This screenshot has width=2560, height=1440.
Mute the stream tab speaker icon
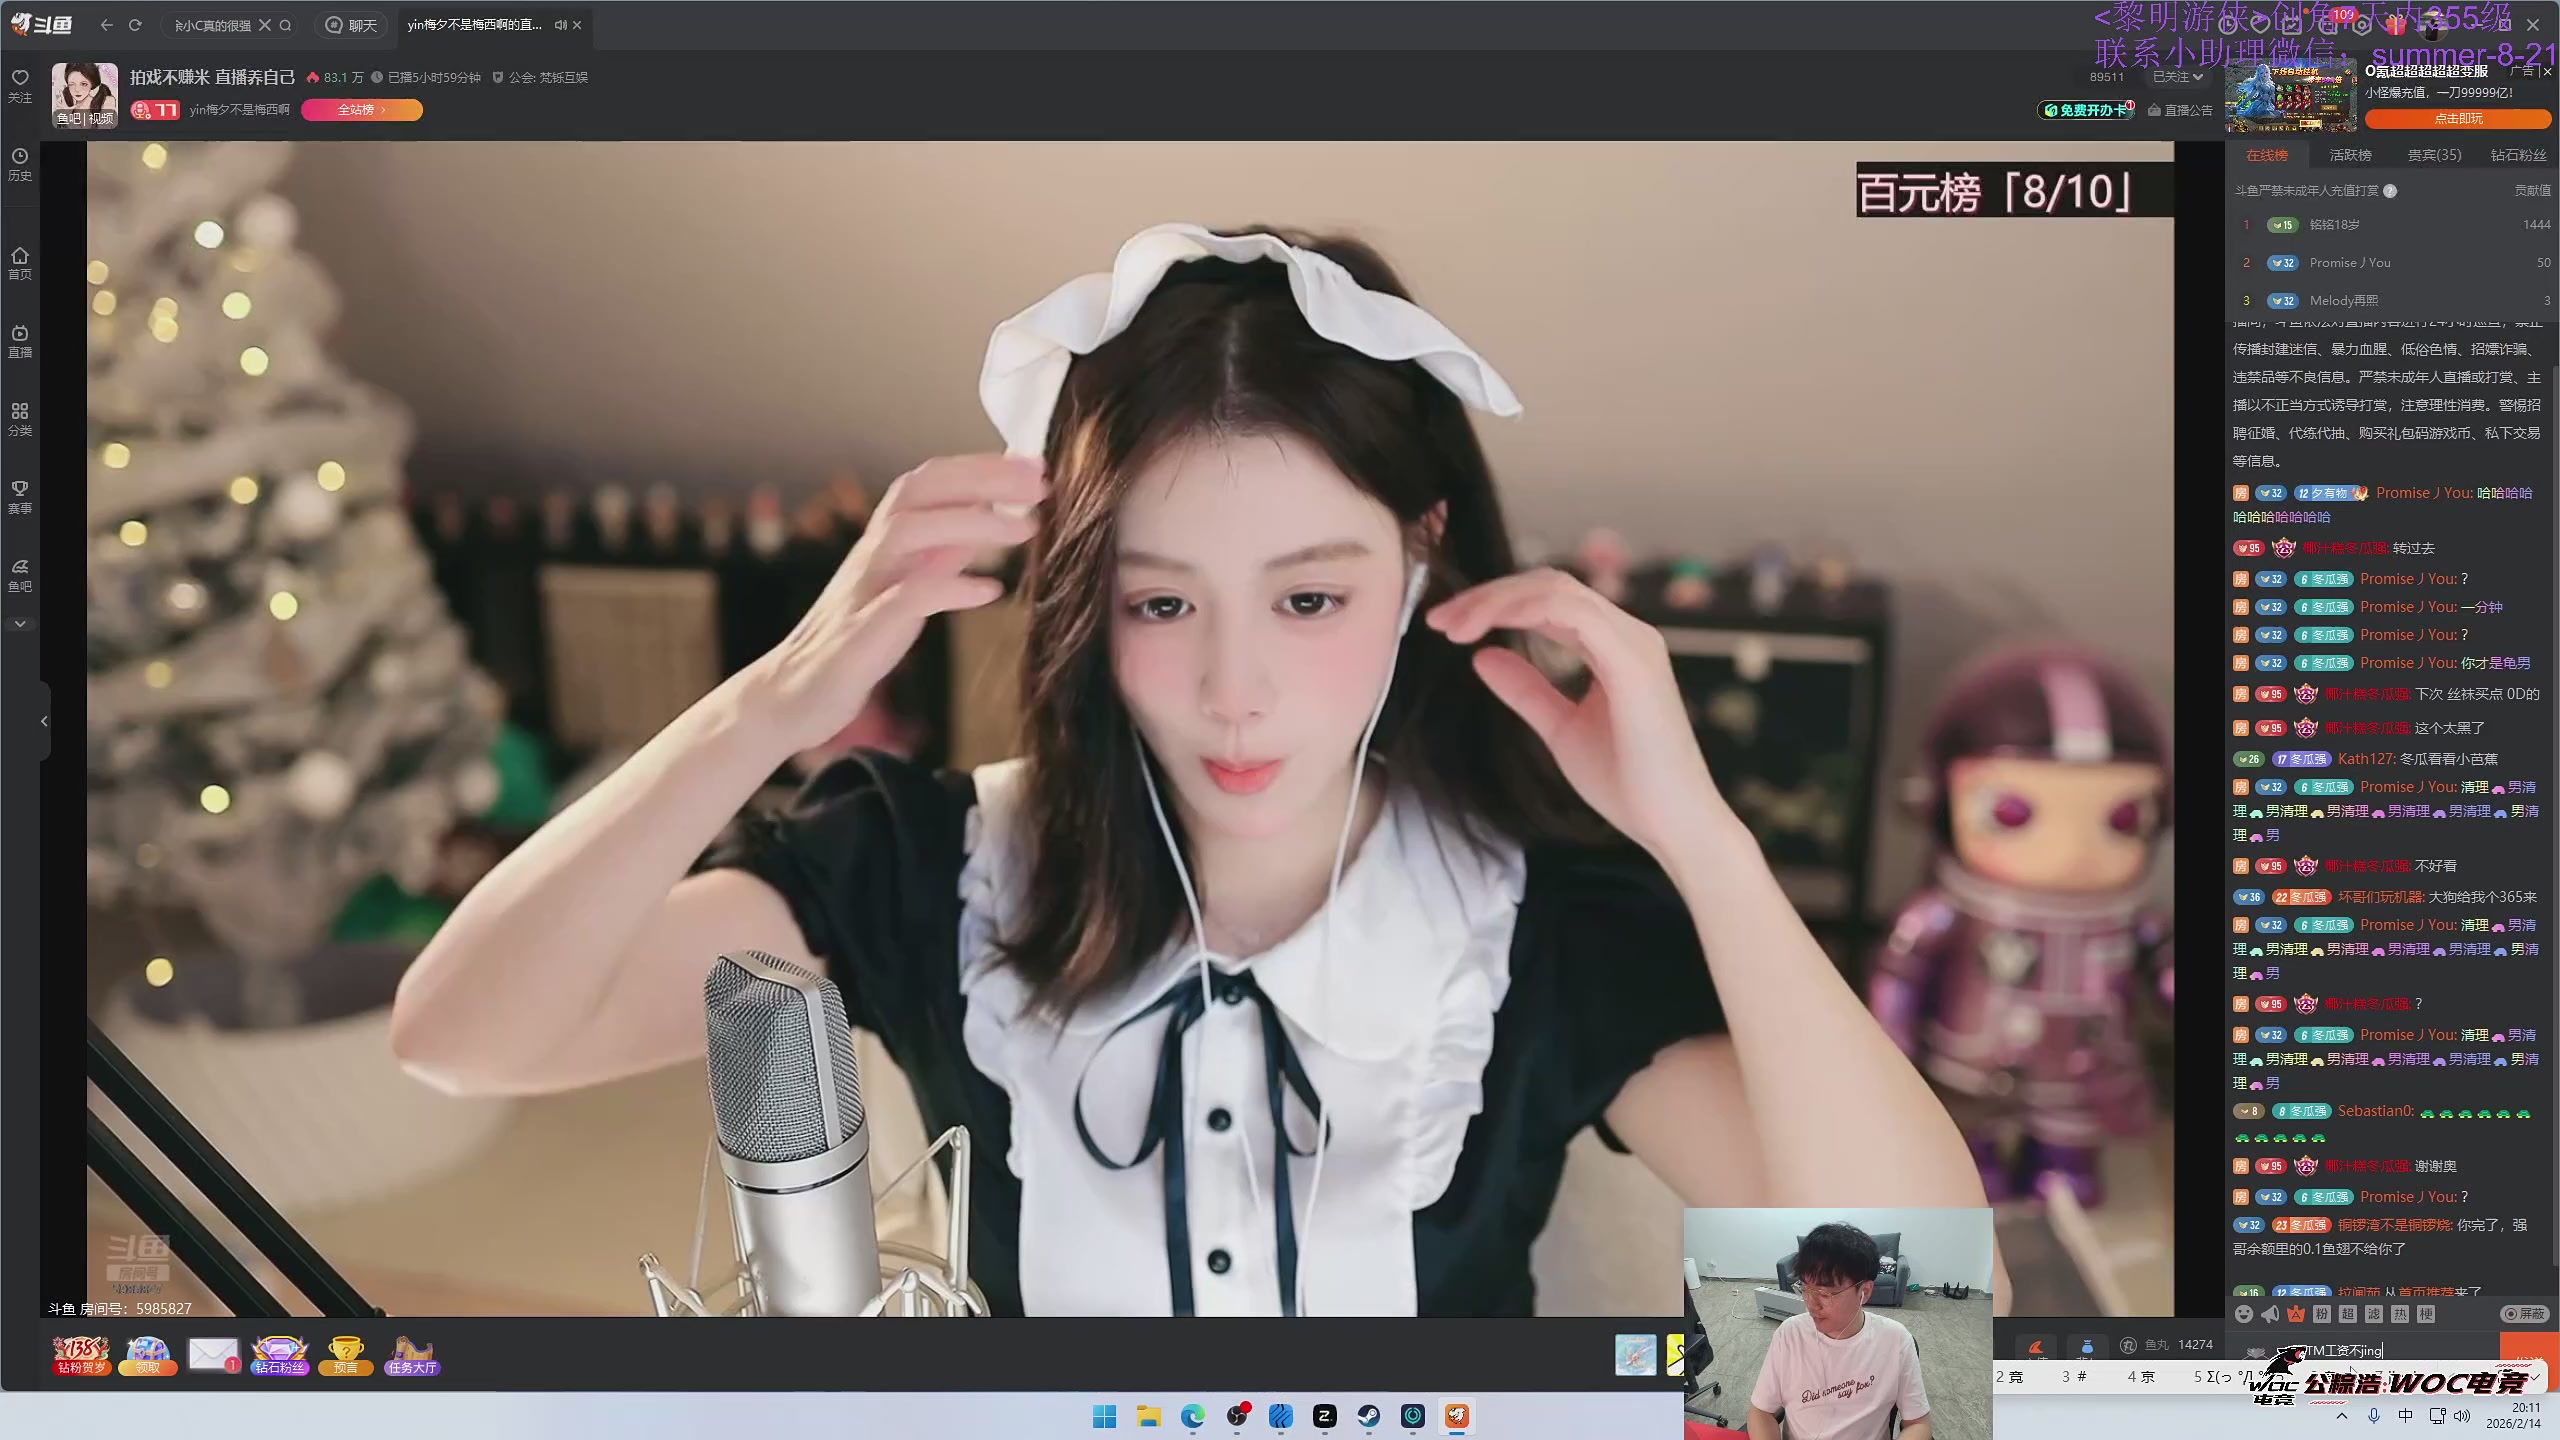(x=560, y=25)
